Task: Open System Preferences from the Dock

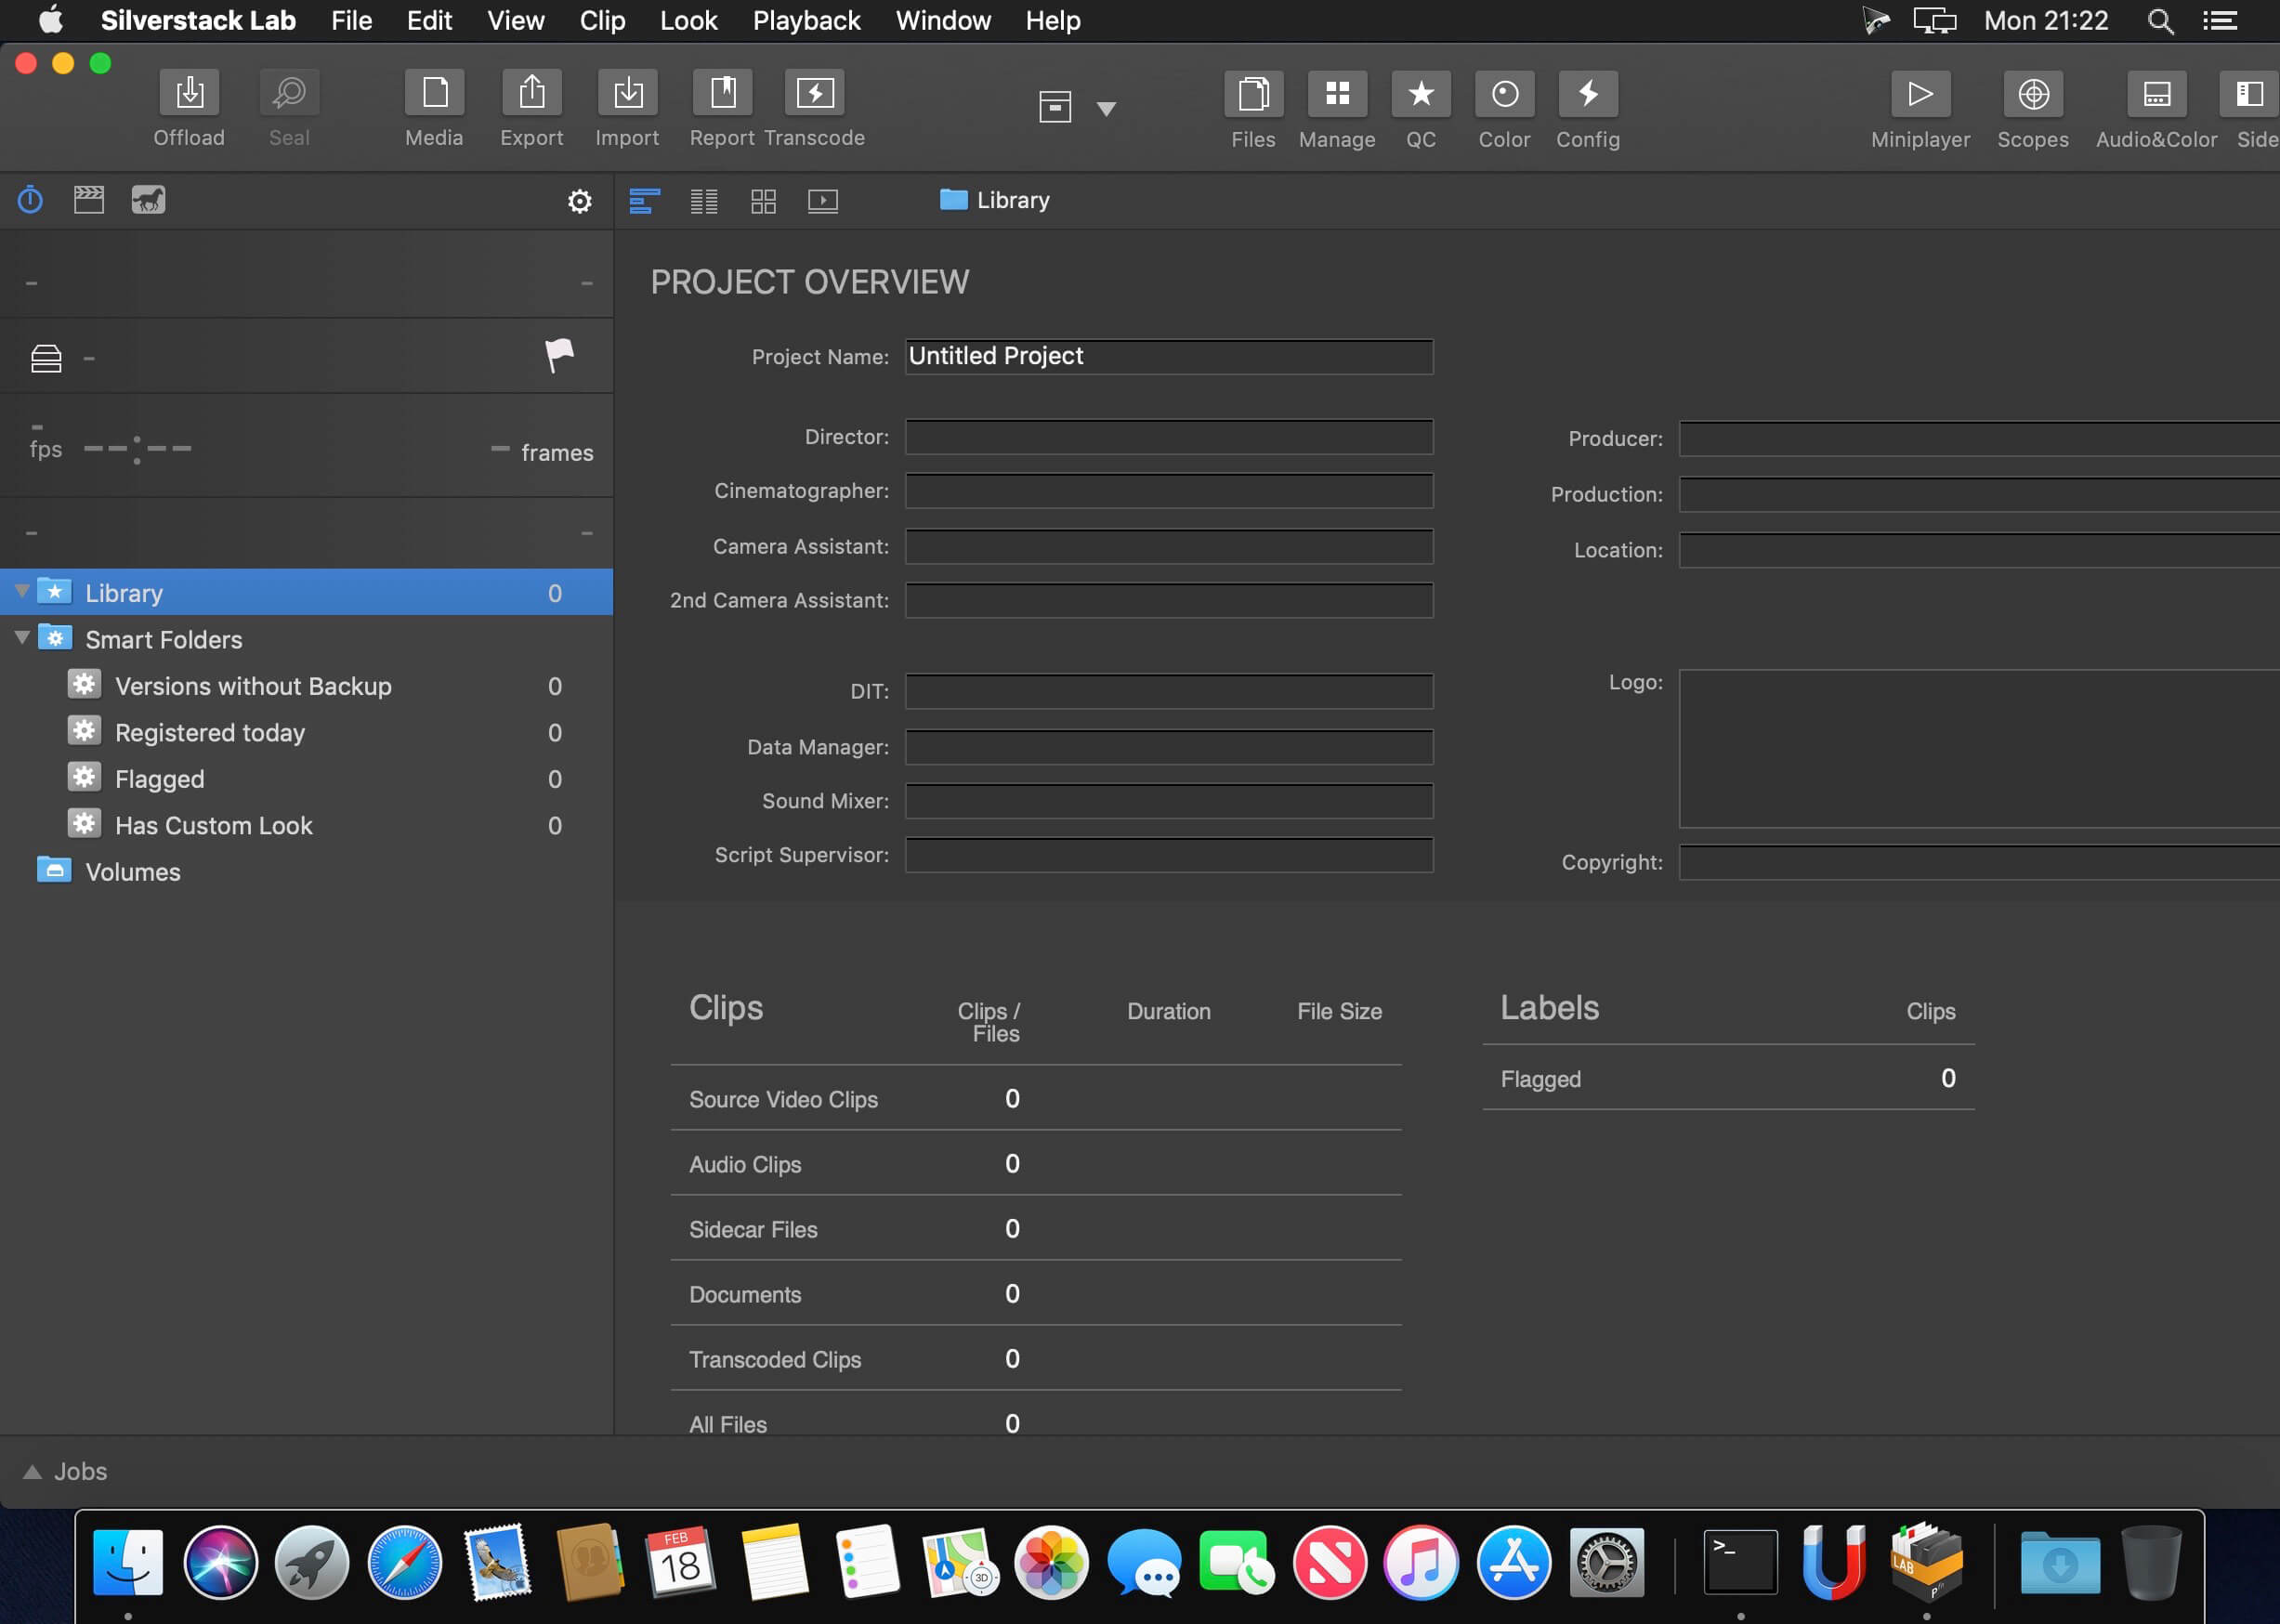Action: (1606, 1562)
